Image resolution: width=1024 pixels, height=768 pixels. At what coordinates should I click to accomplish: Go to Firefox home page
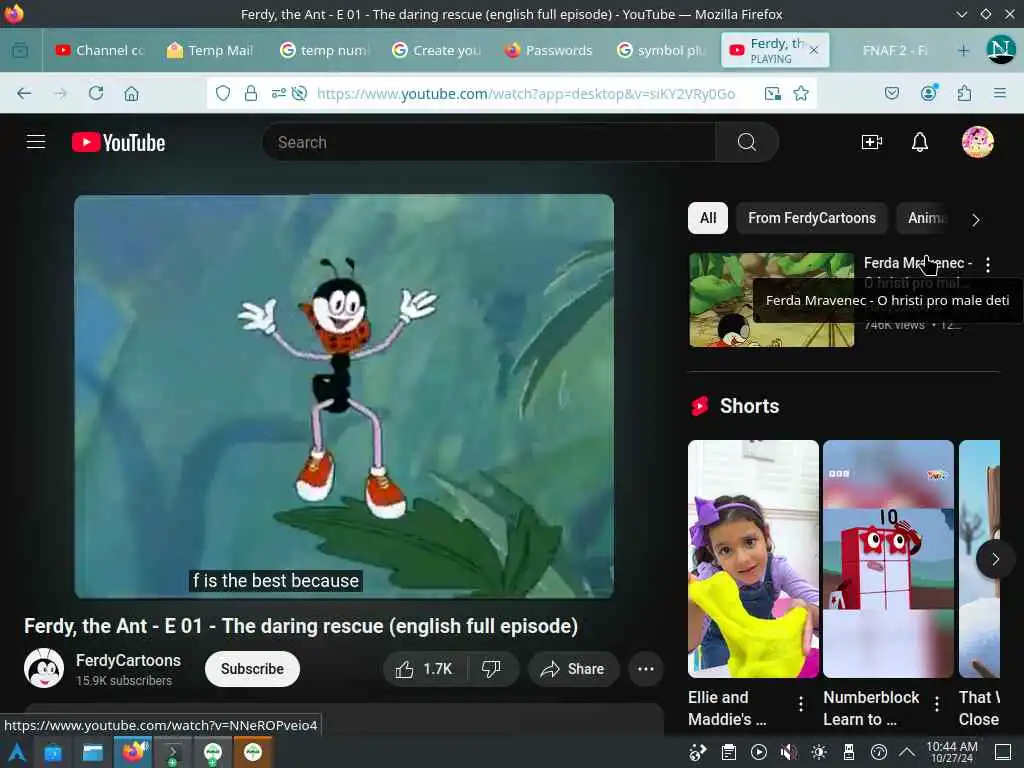(x=131, y=93)
